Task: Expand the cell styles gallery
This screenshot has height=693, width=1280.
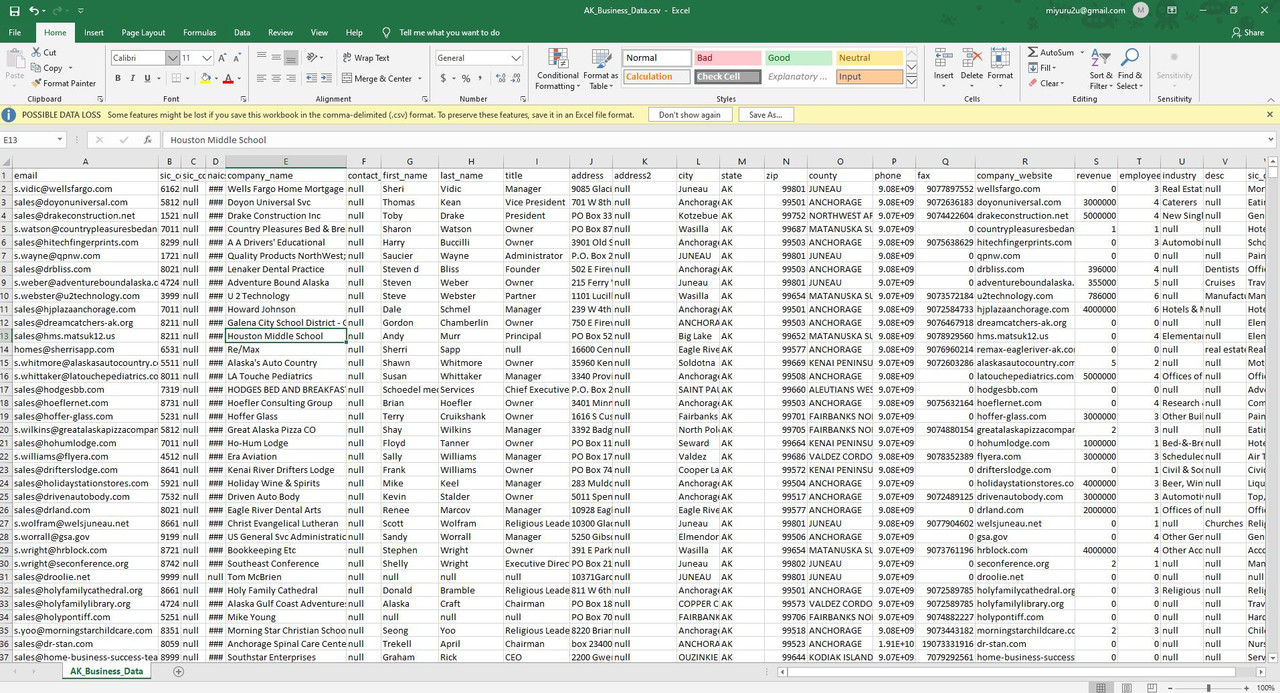Action: pyautogui.click(x=911, y=81)
